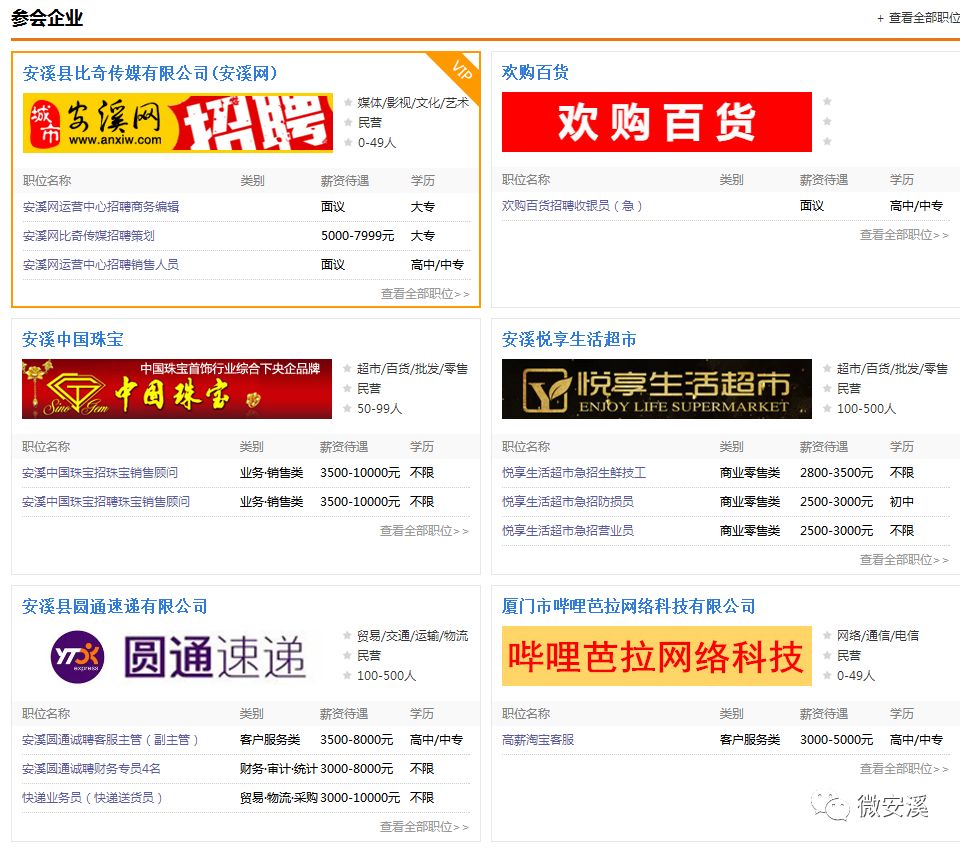The image size is (960, 849).
Task: Click 100-500人 in the 悦享生活超市 card
Action: tap(866, 408)
